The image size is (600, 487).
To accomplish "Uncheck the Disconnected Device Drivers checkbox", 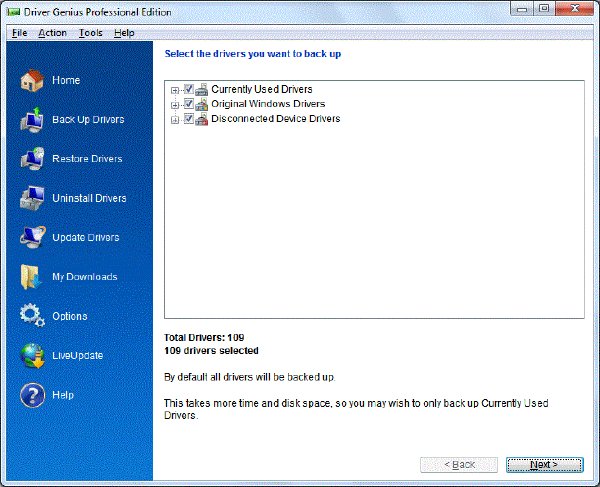I will click(189, 119).
